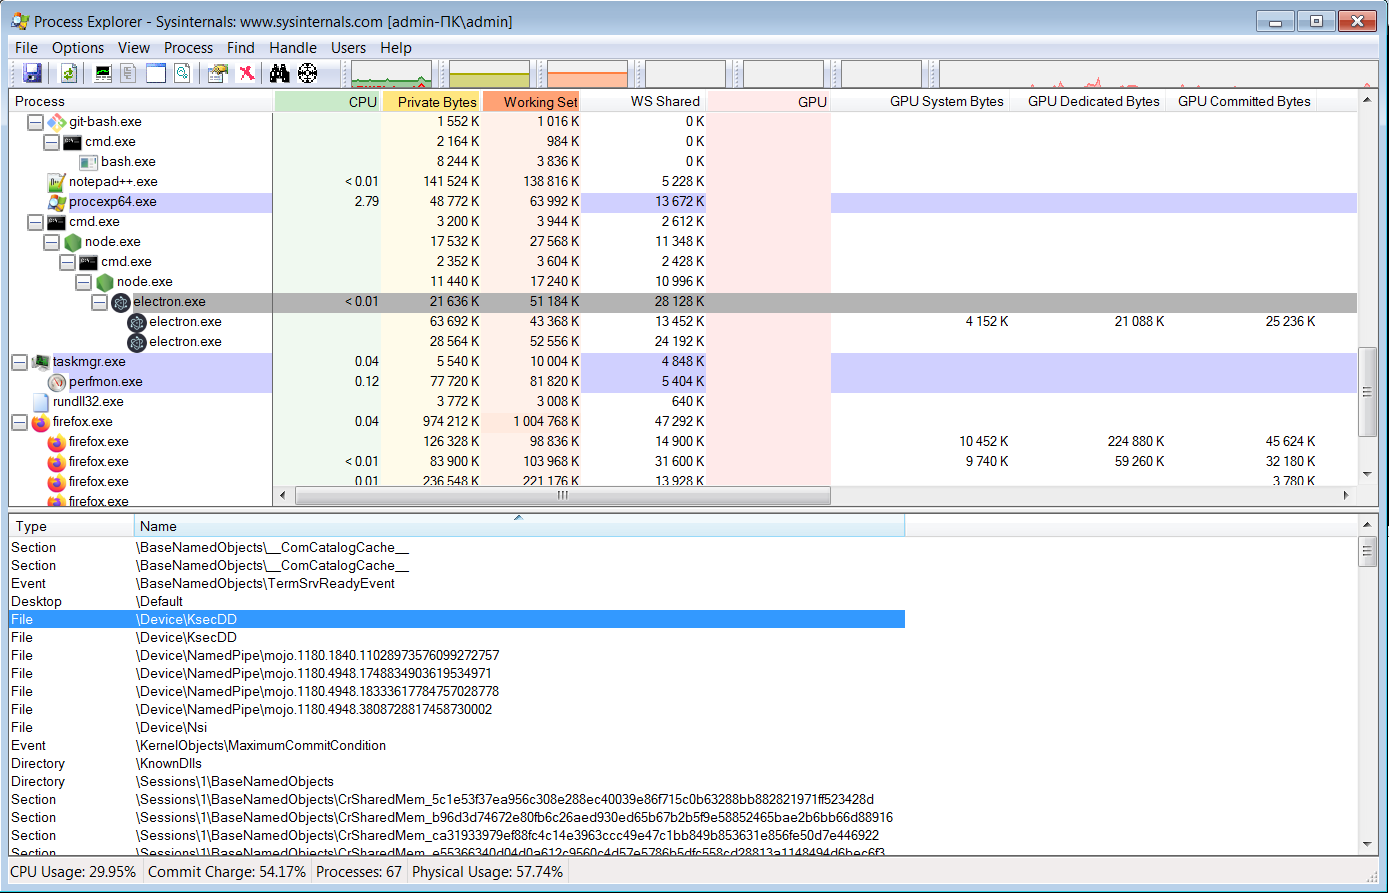The image size is (1389, 893).
Task: Click the perfmon.exe process icon
Action: [x=56, y=382]
